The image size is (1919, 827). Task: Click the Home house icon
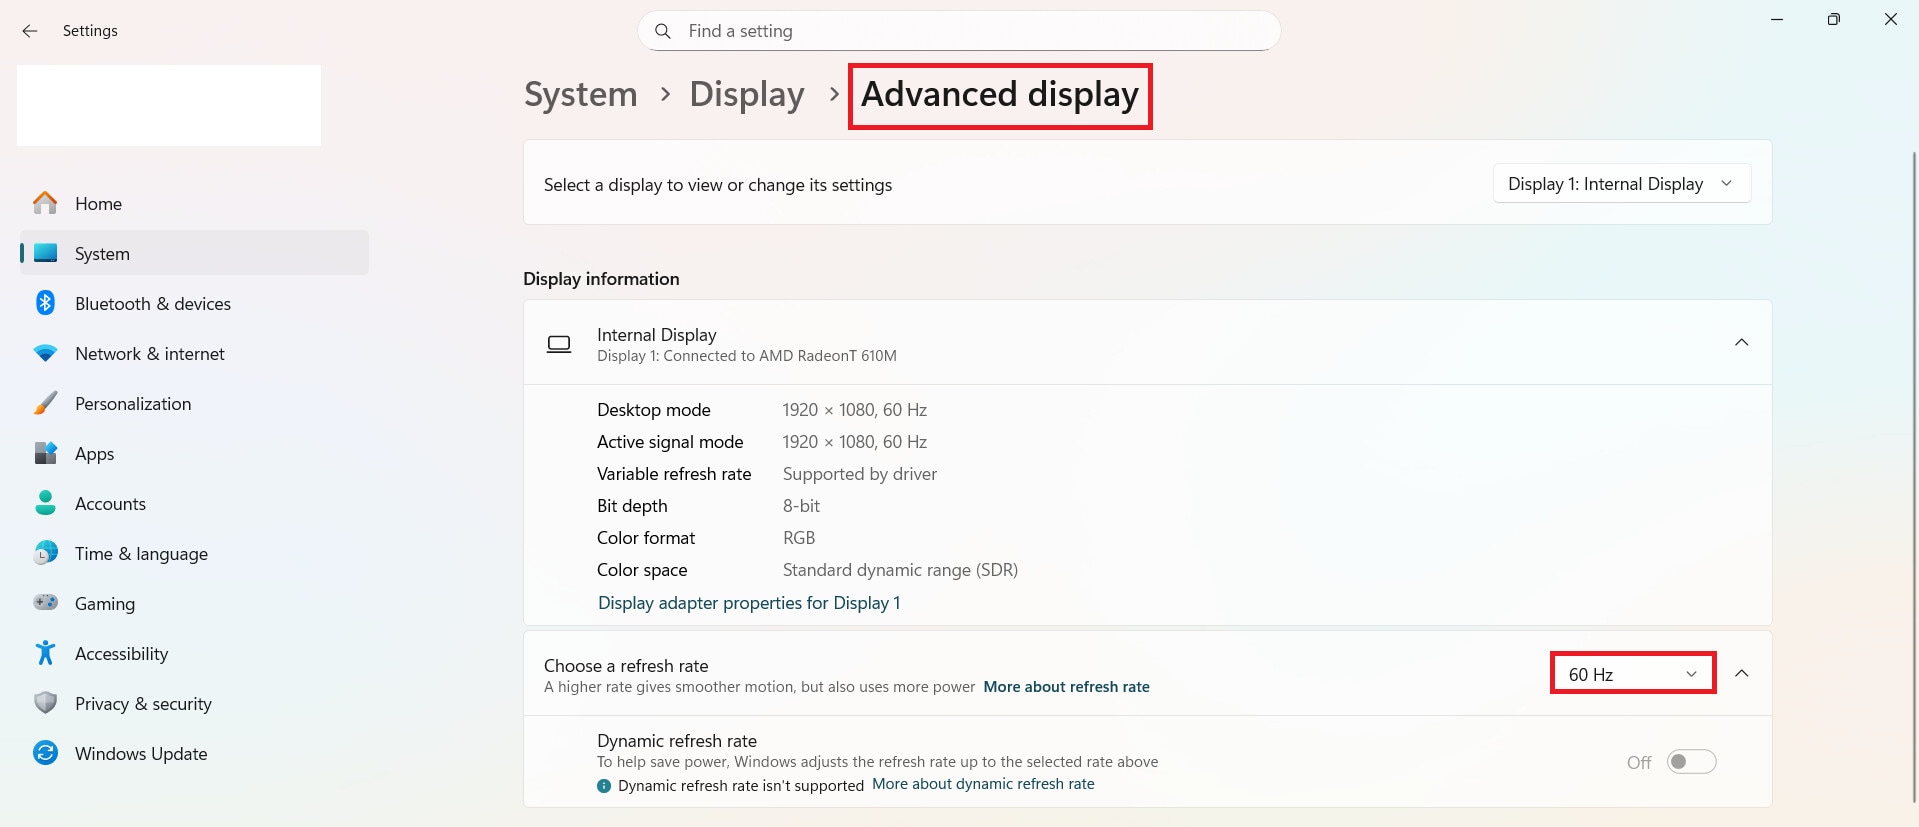45,203
